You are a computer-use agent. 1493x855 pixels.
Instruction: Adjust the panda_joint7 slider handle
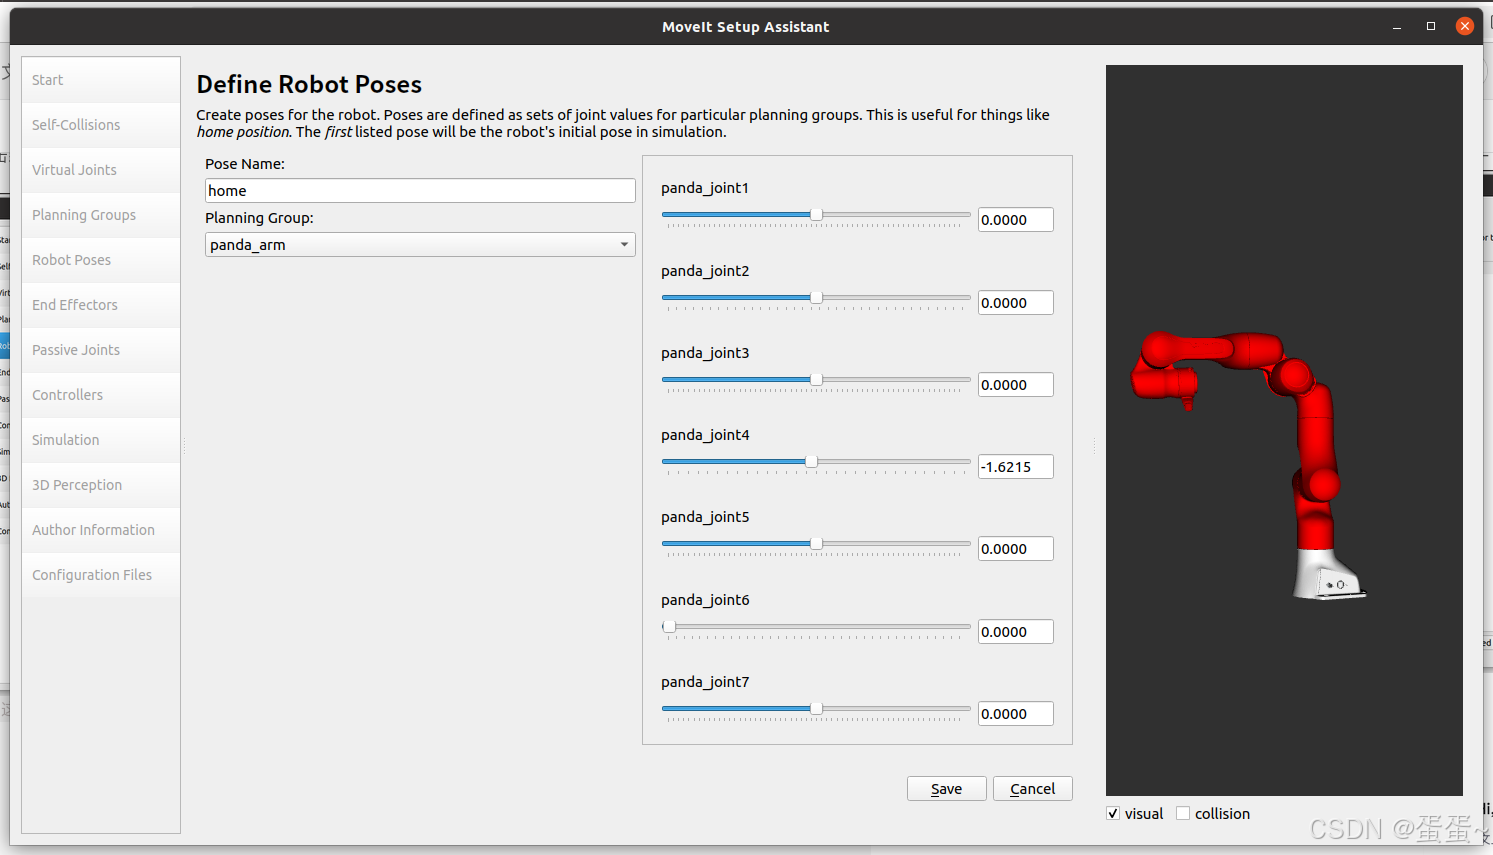[817, 709]
